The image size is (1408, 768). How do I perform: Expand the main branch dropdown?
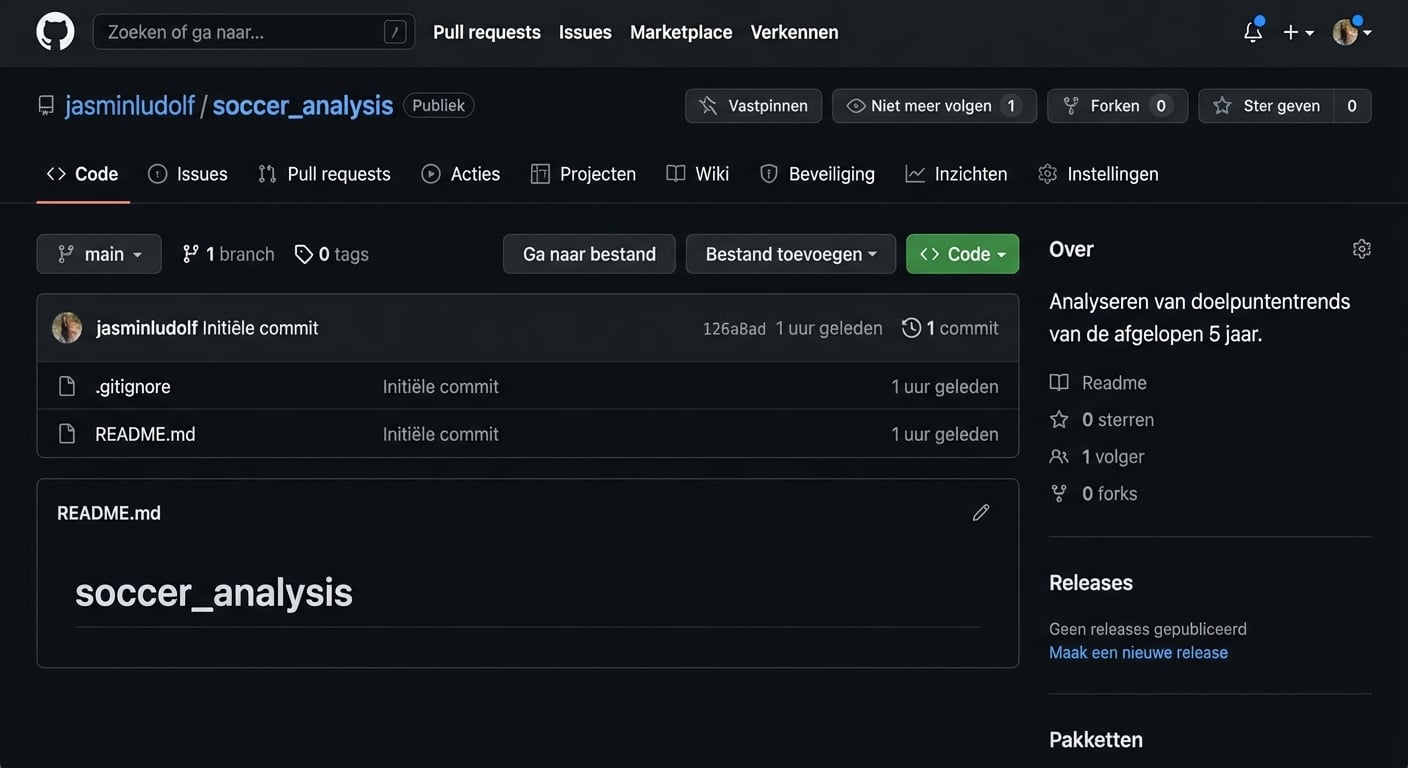coord(99,254)
